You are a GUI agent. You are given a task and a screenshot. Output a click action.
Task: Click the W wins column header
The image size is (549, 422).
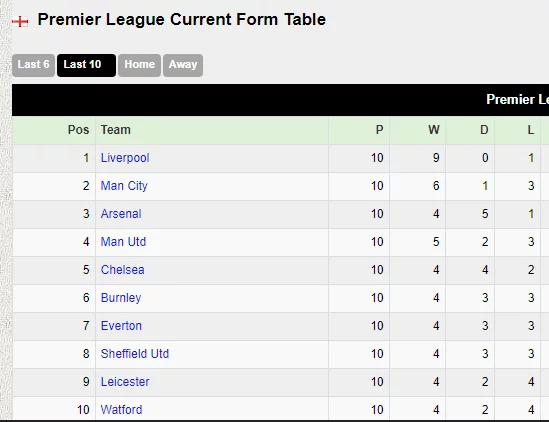434,130
